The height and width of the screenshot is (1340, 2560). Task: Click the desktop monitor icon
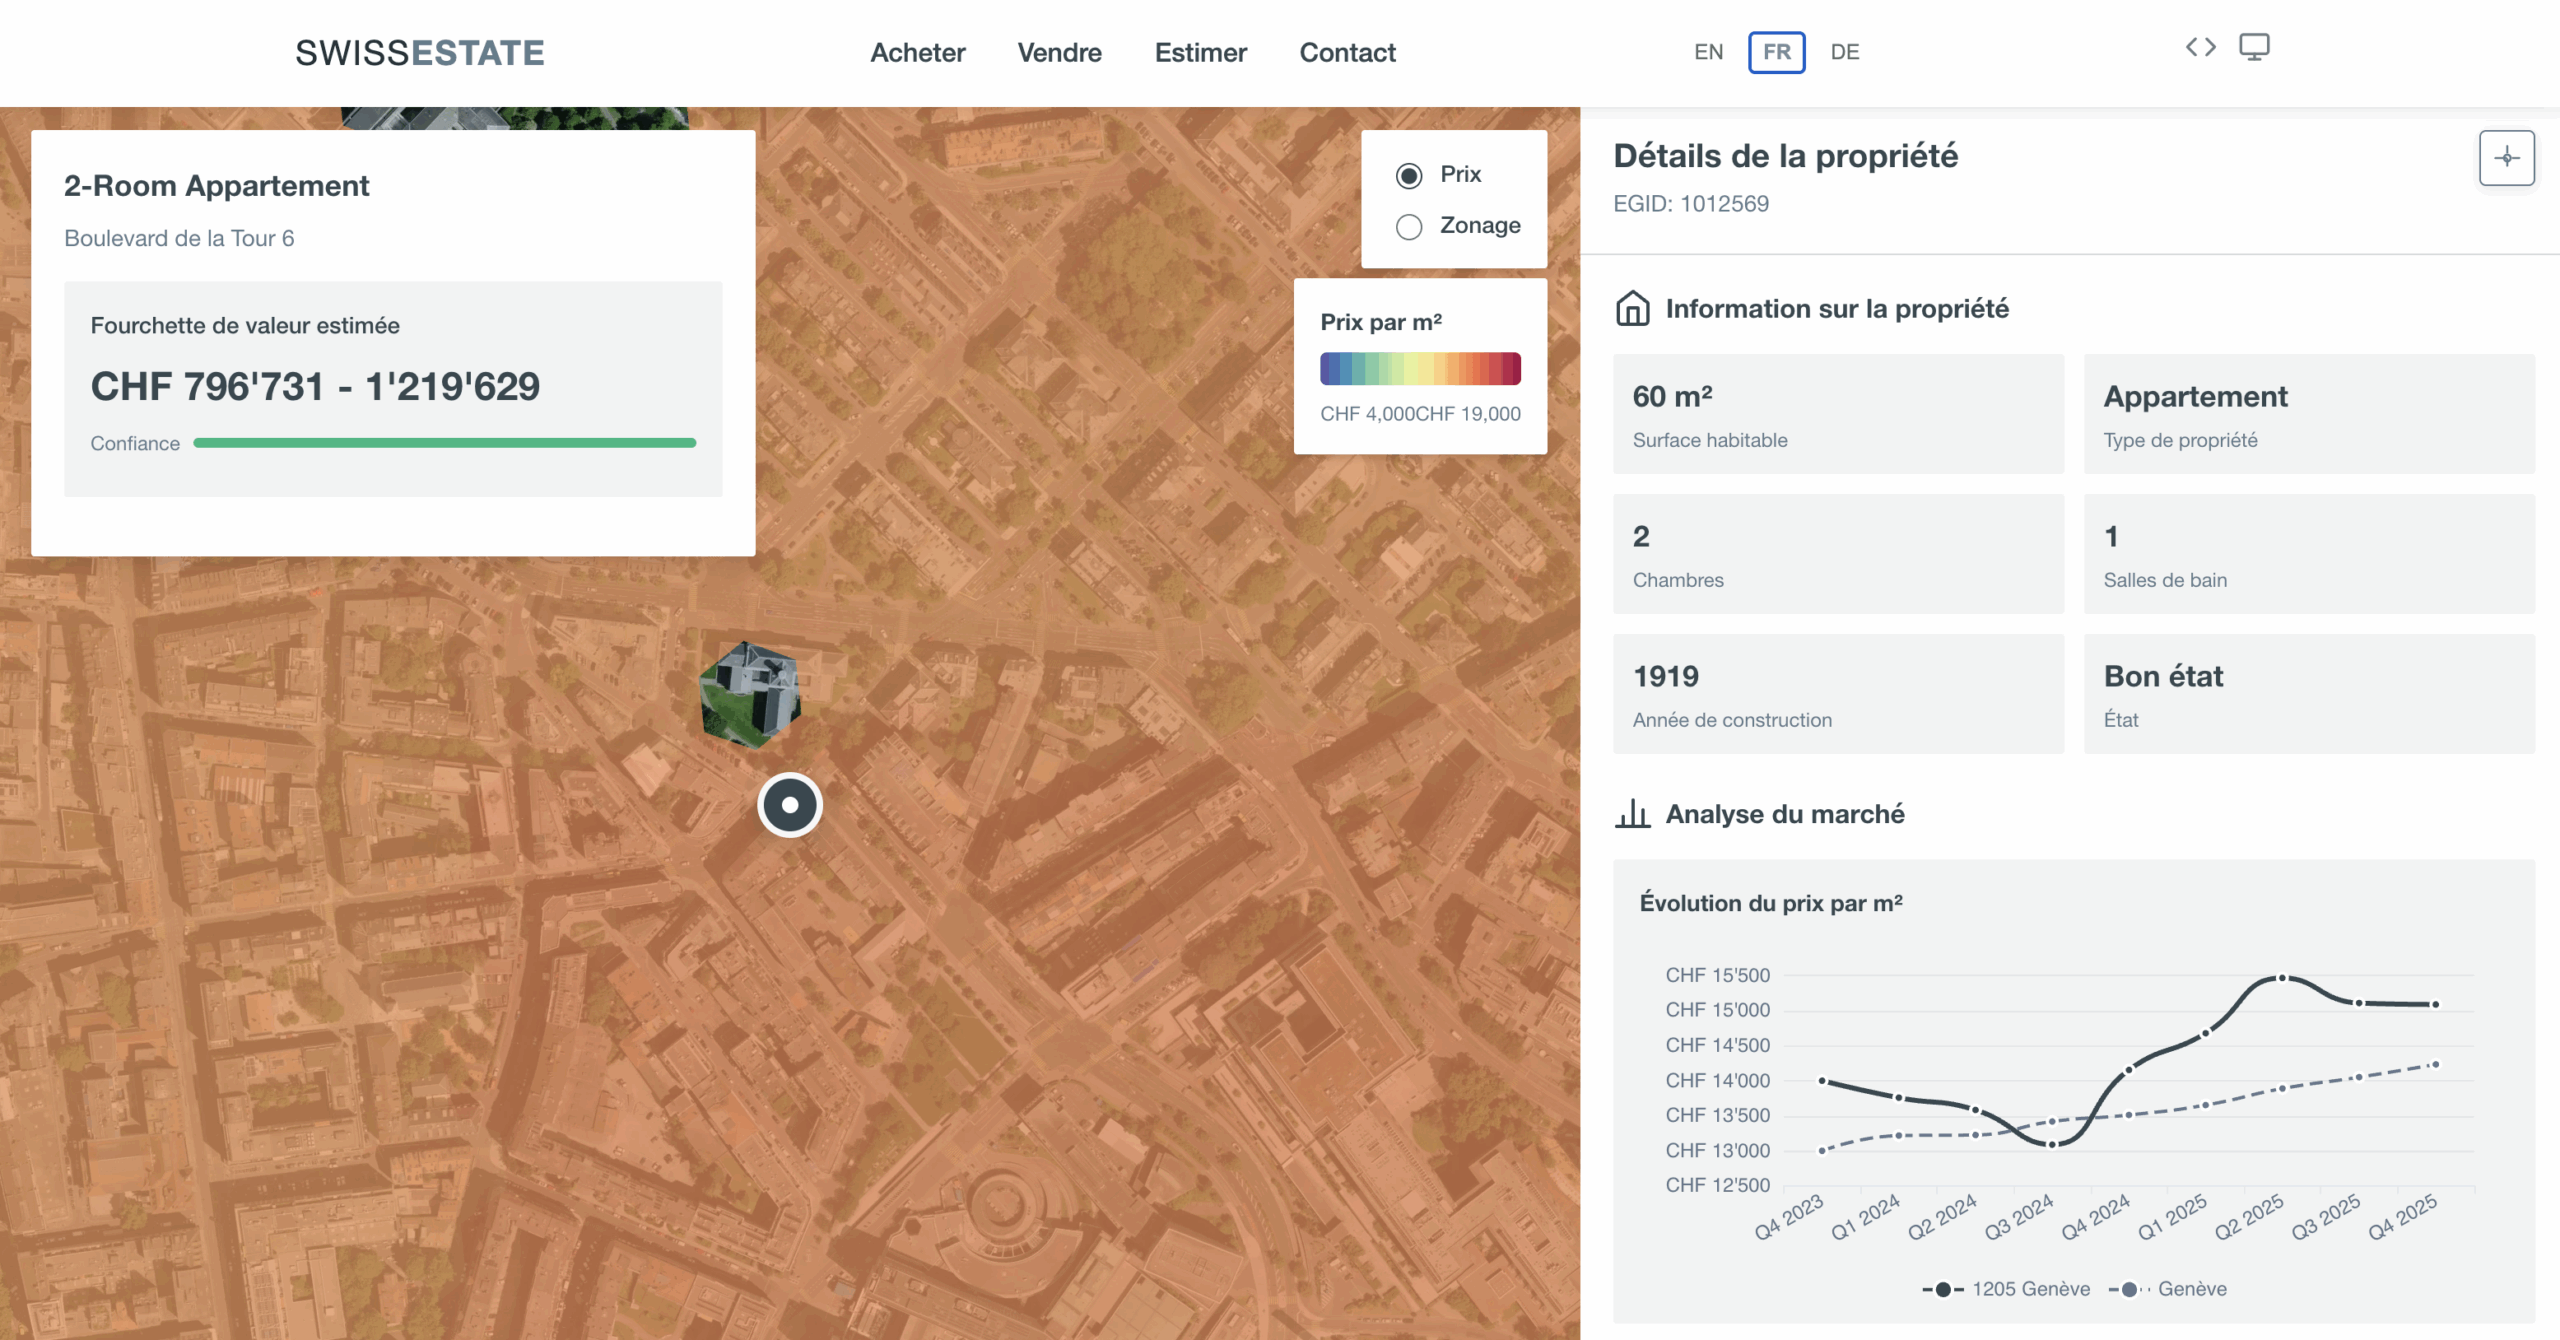[2254, 47]
